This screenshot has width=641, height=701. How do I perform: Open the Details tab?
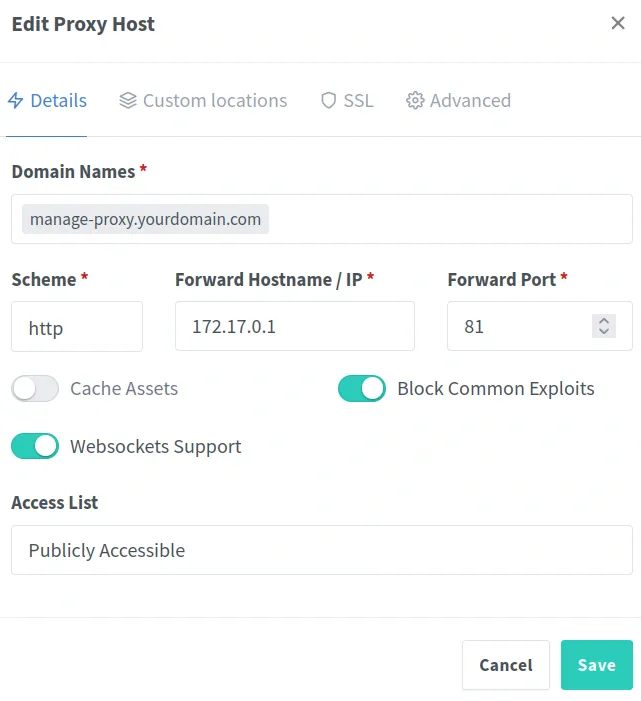coord(47,101)
